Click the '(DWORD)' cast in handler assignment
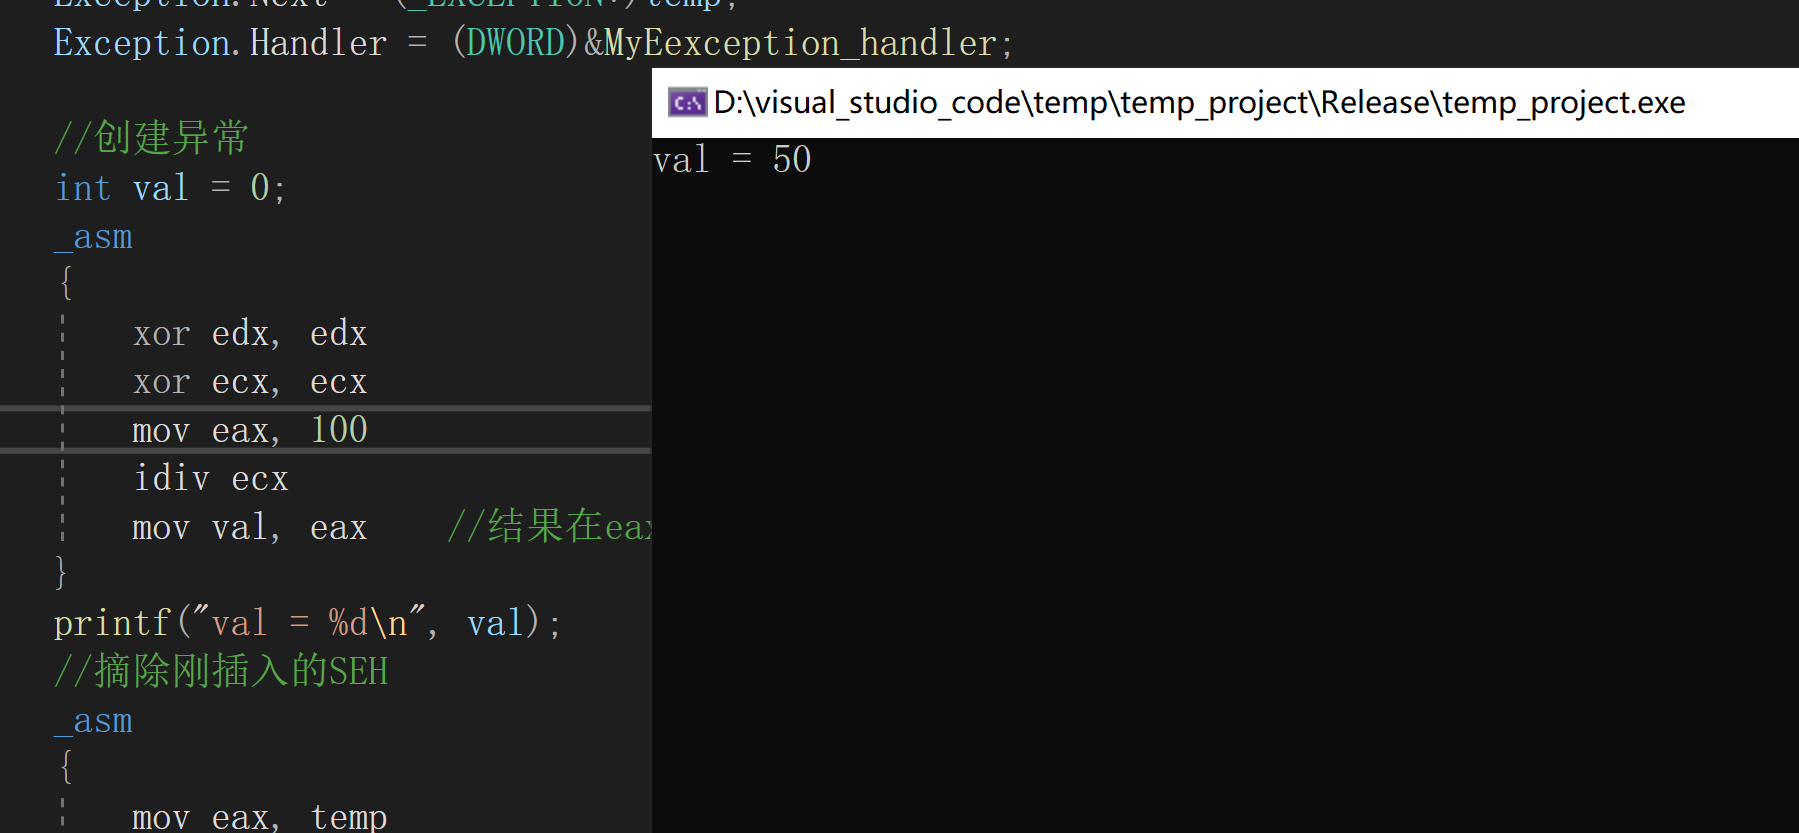Viewport: 1799px width, 833px height. [x=516, y=43]
